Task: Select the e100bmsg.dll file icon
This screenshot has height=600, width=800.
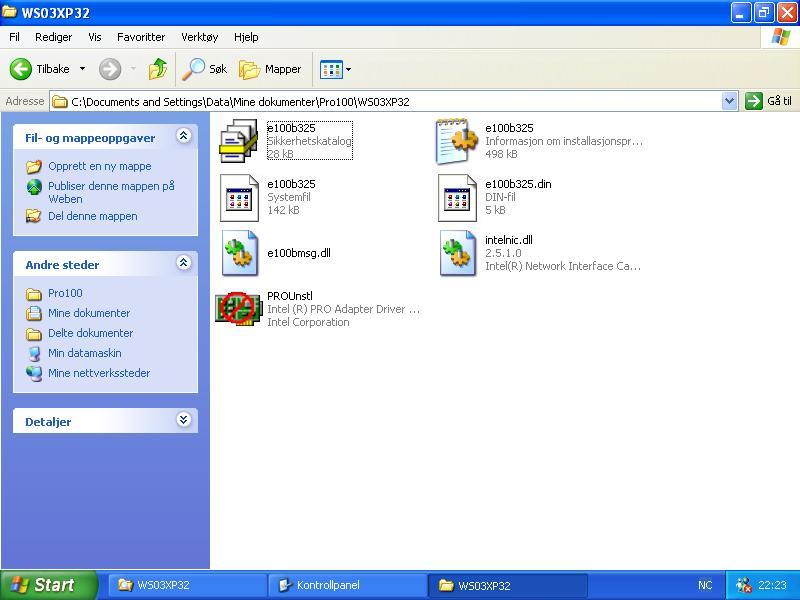Action: pyautogui.click(x=240, y=253)
